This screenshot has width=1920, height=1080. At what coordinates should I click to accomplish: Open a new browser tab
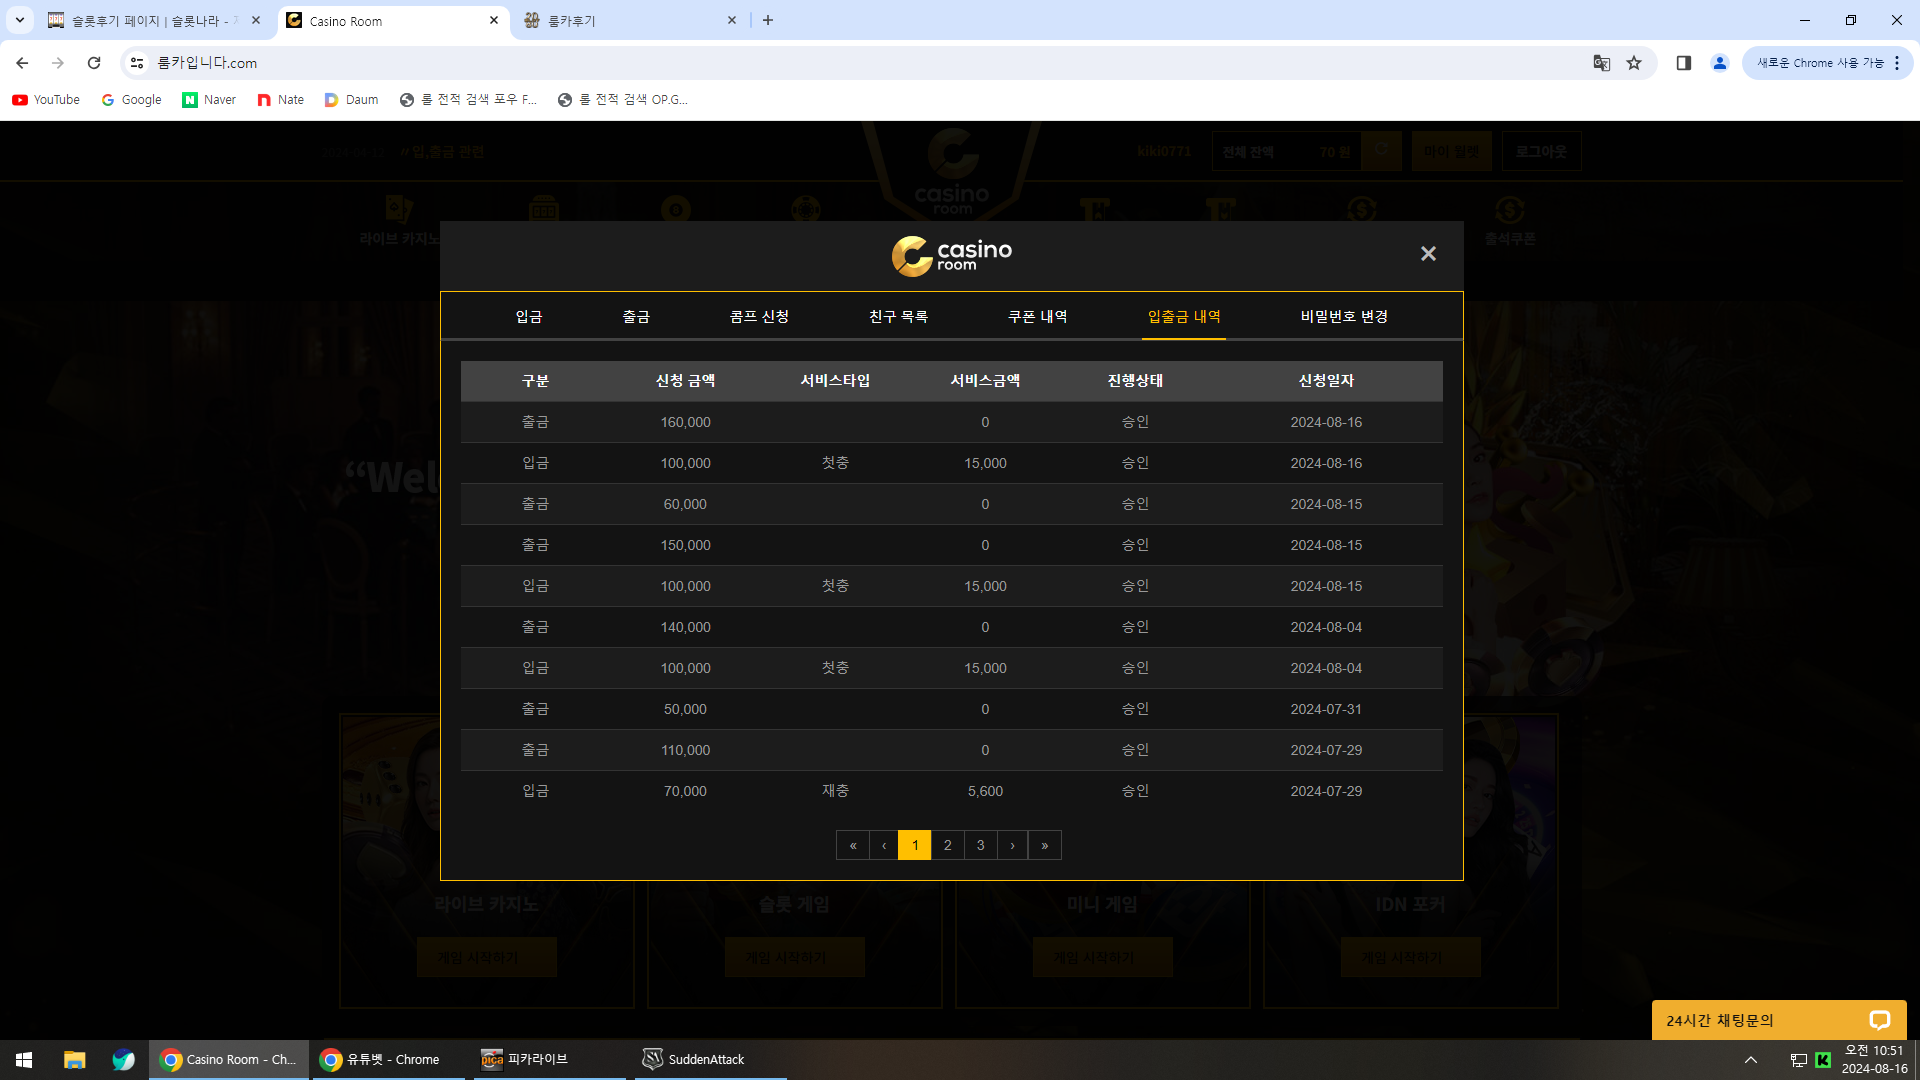pos(768,20)
